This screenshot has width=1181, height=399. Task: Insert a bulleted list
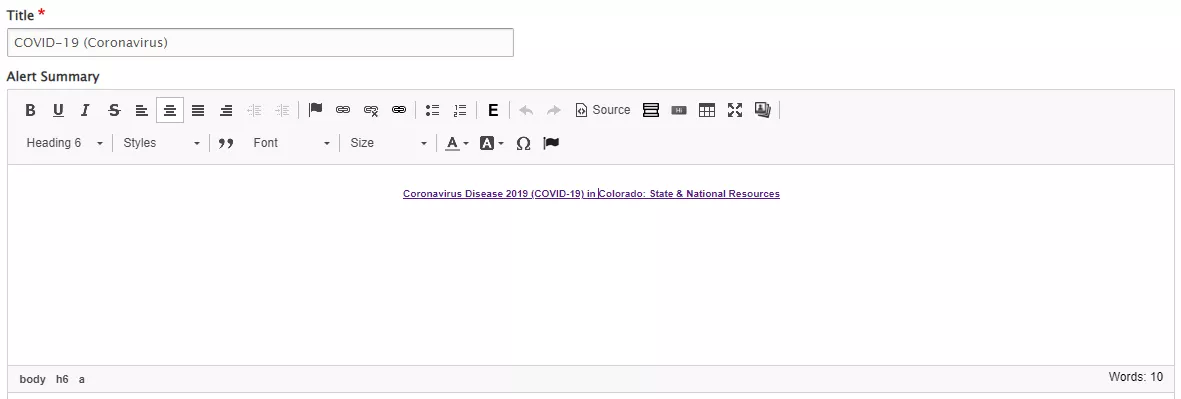pyautogui.click(x=432, y=110)
